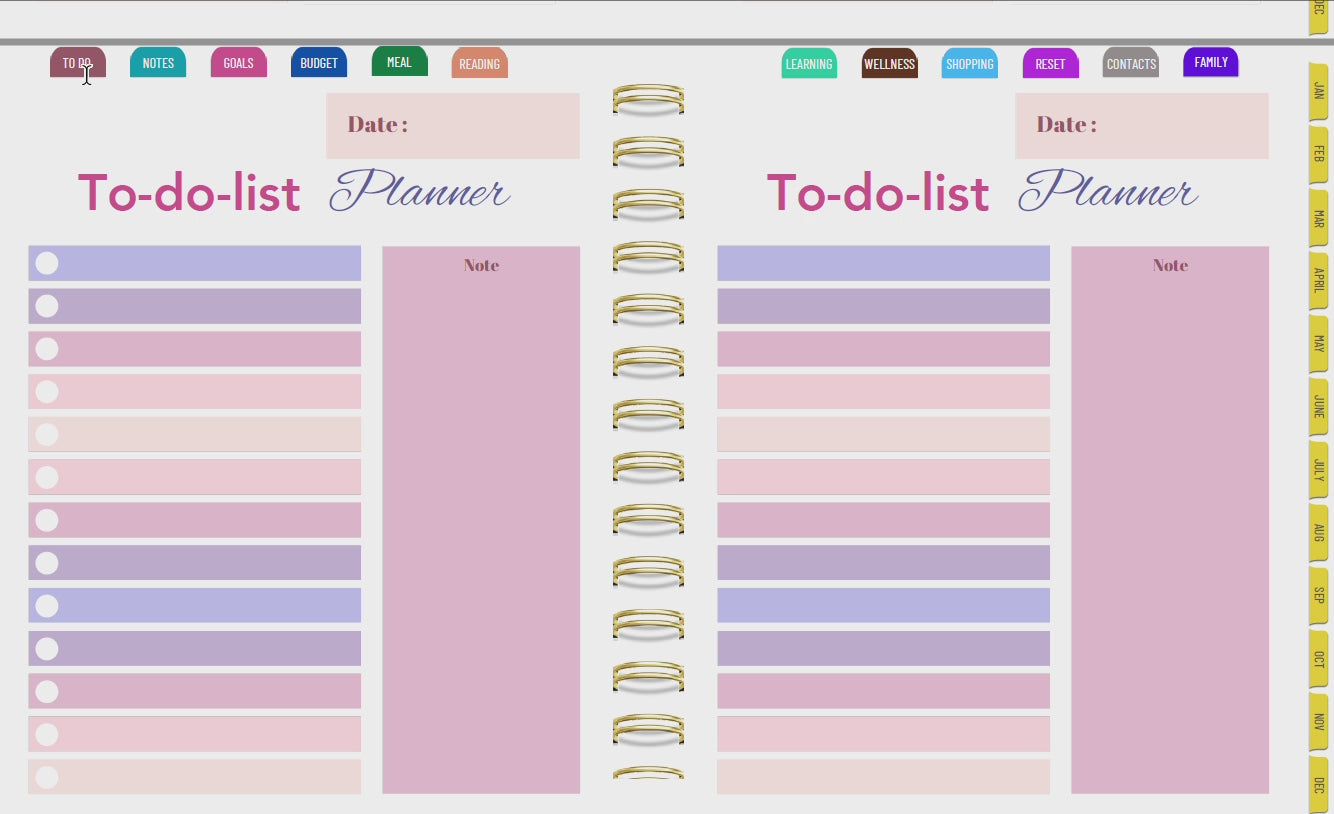1334x814 pixels.
Task: Click the right page Note area
Action: [1169, 520]
